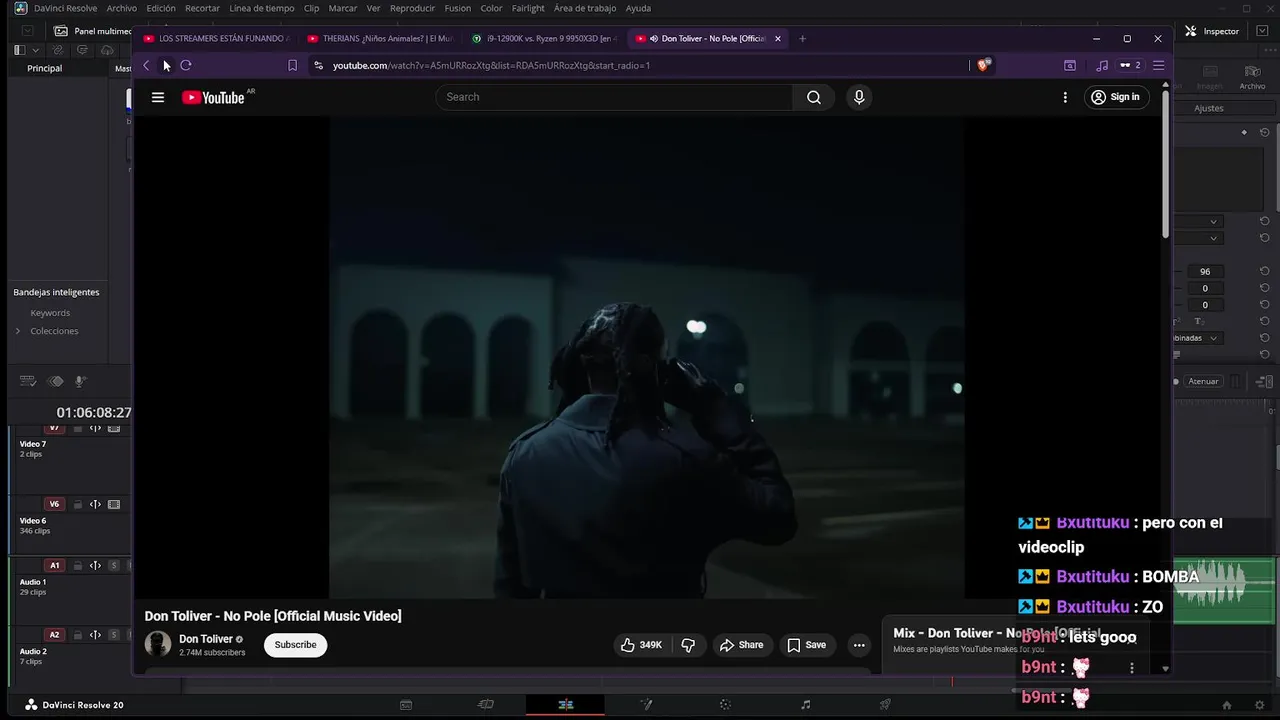Open the Fusion page in Resolve
The width and height of the screenshot is (1280, 720).
(x=646, y=705)
